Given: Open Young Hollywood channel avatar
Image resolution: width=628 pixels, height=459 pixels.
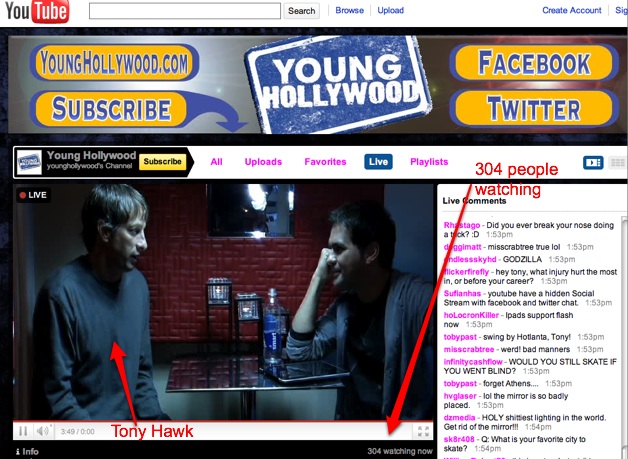Looking at the screenshot, I should tap(29, 163).
